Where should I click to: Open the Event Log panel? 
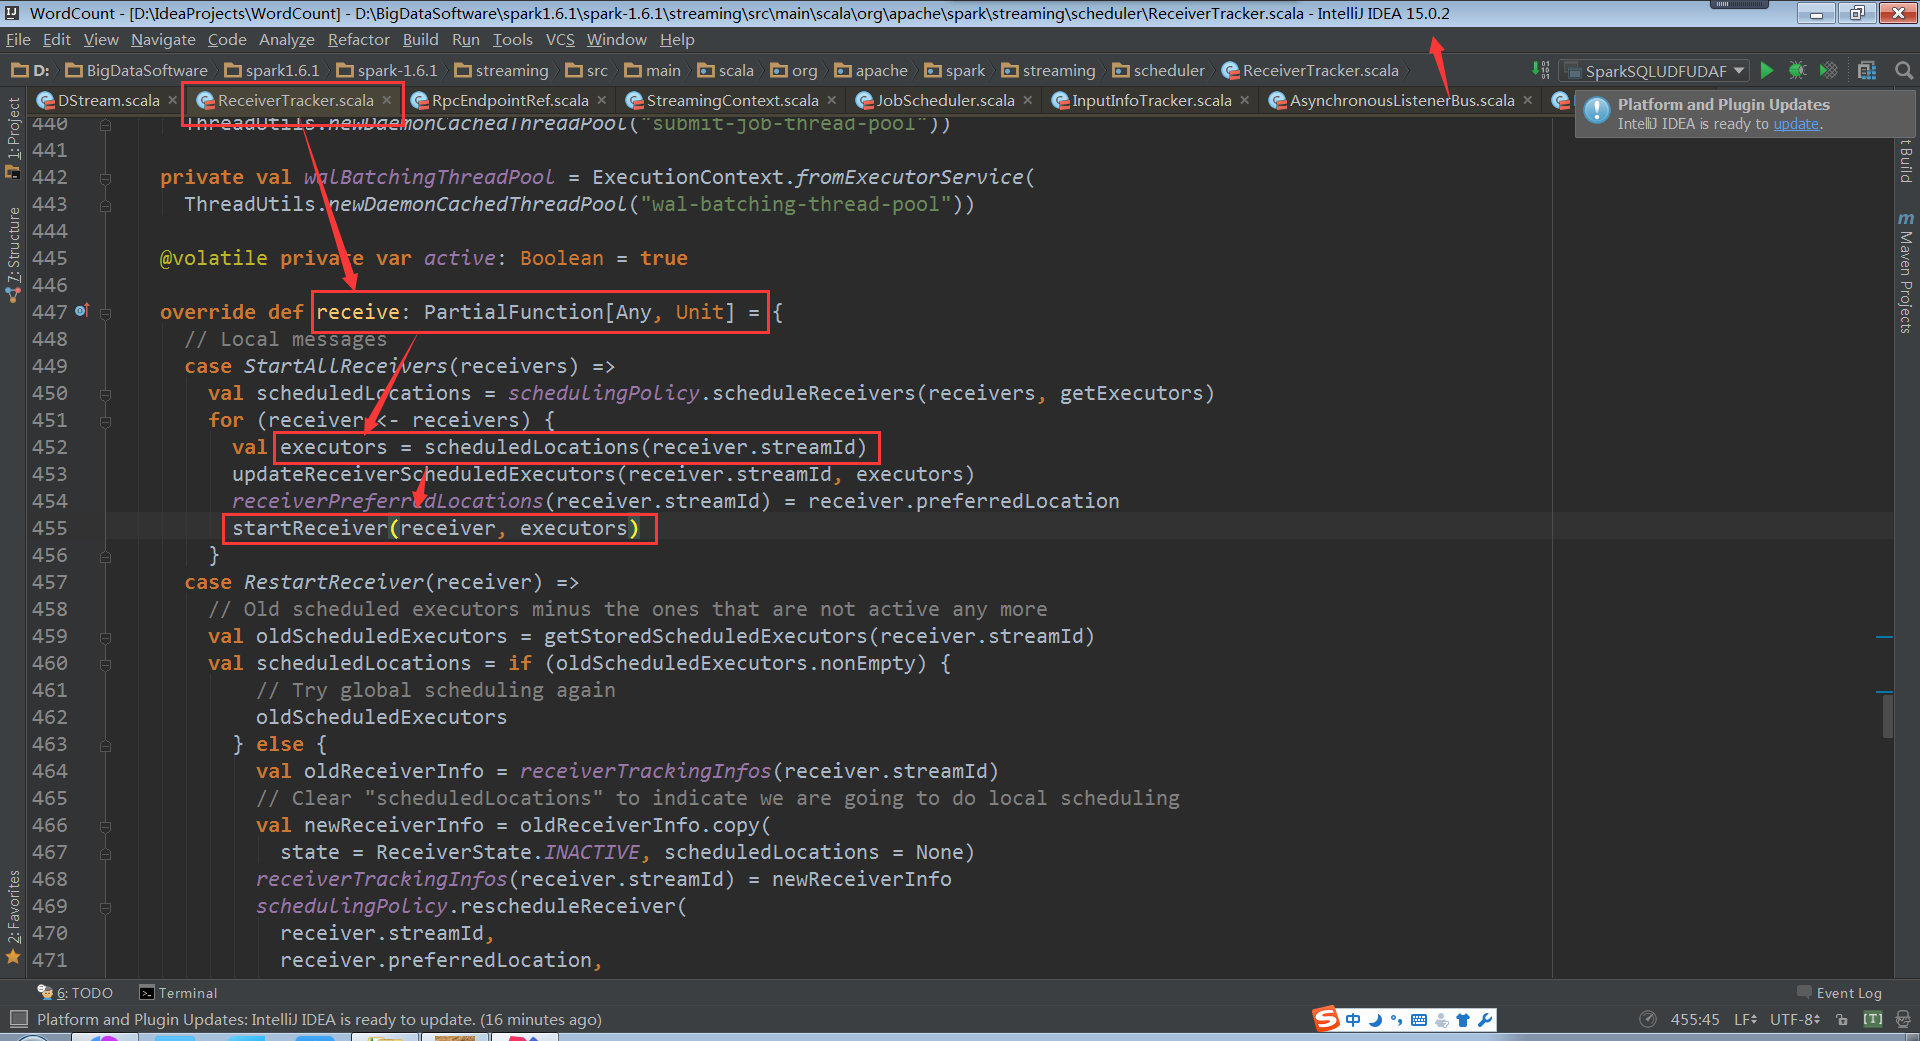[x=1840, y=993]
